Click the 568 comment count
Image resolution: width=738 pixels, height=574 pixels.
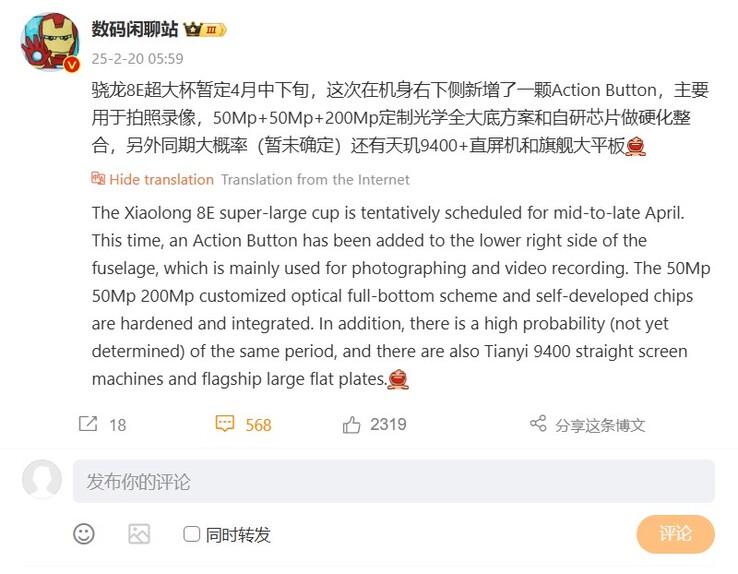coord(258,425)
